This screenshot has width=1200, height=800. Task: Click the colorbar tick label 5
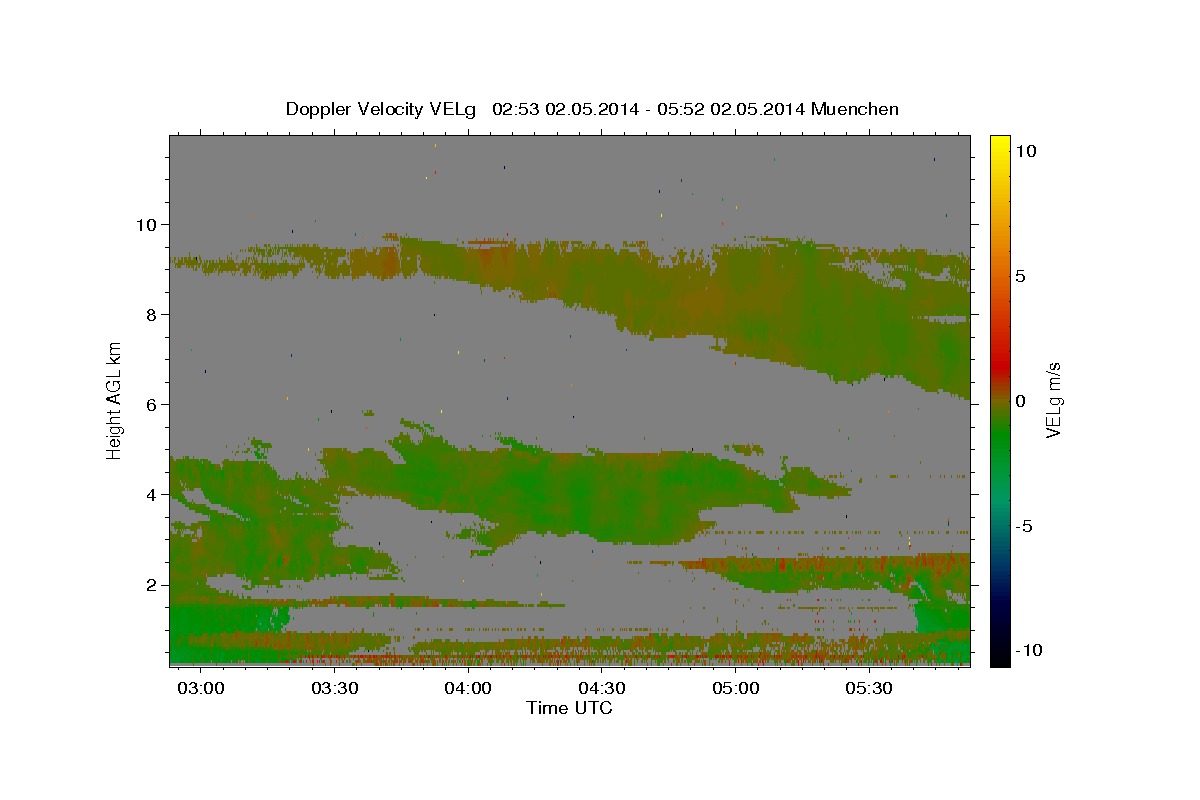point(1020,276)
